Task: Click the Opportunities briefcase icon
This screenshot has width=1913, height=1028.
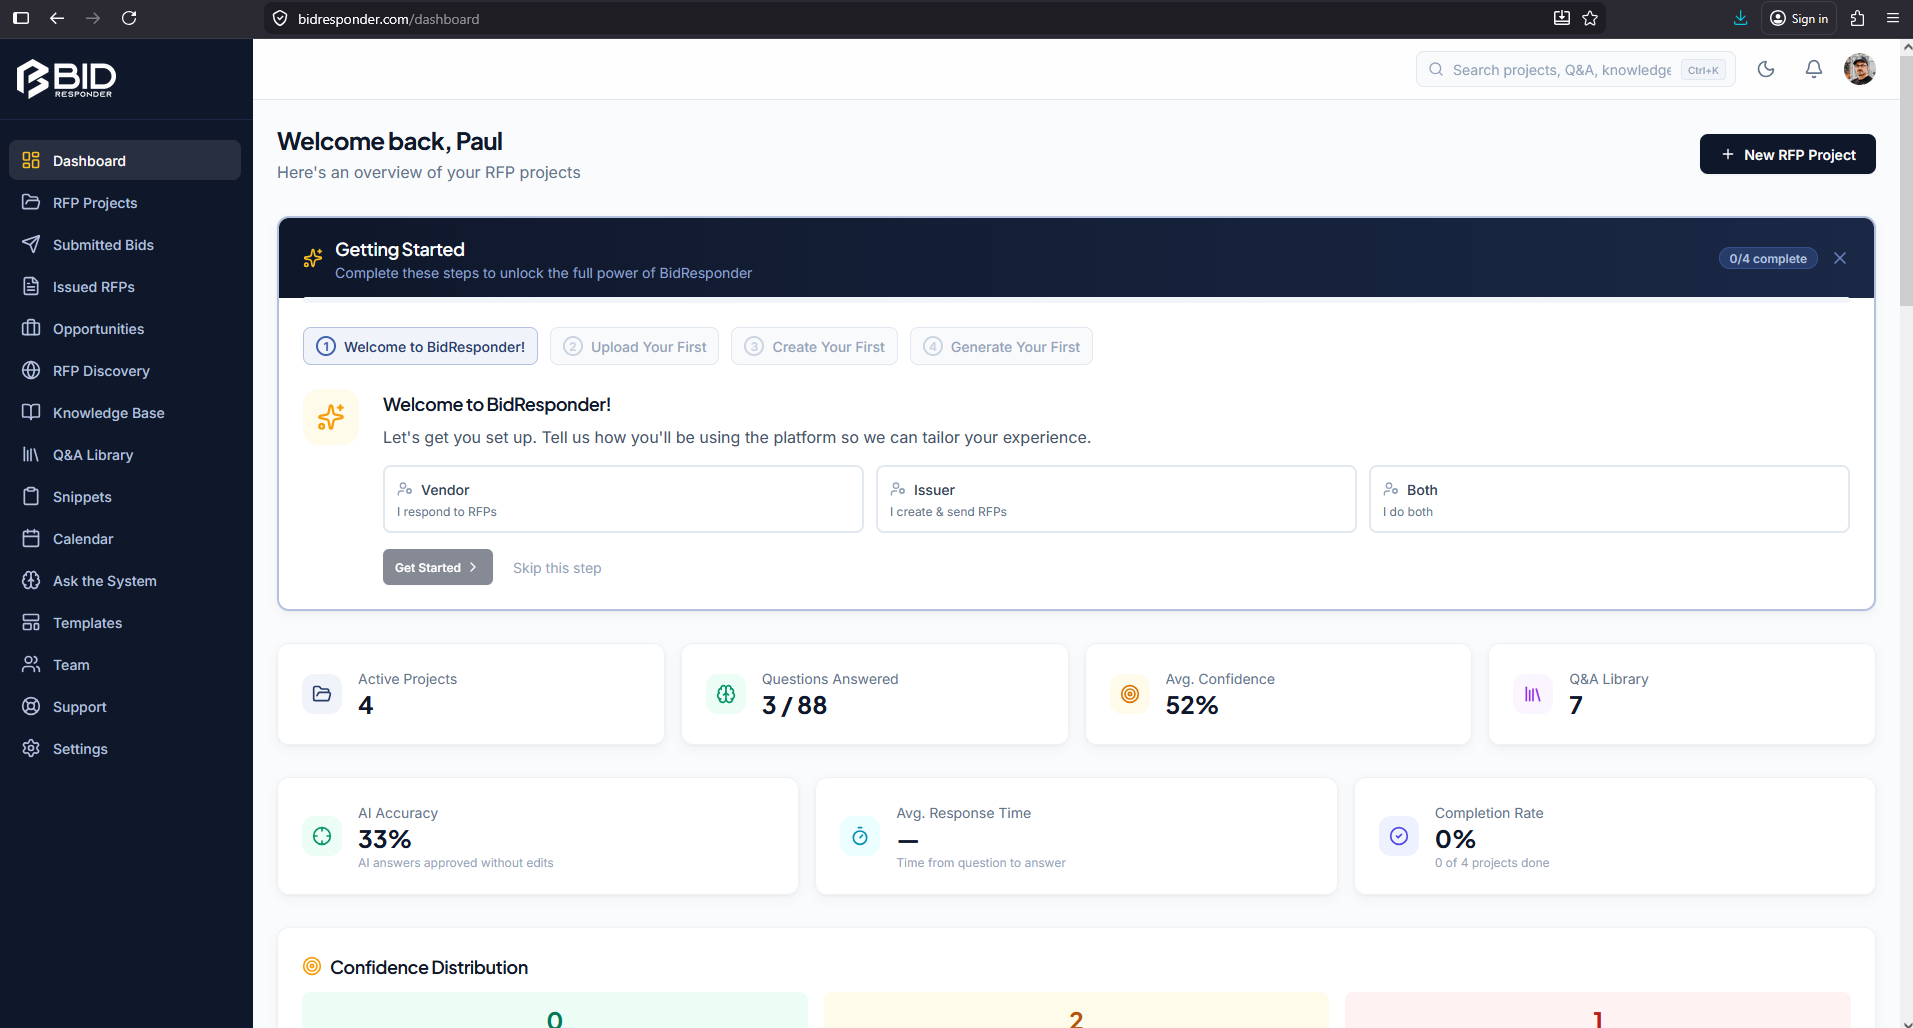Action: click(x=31, y=328)
